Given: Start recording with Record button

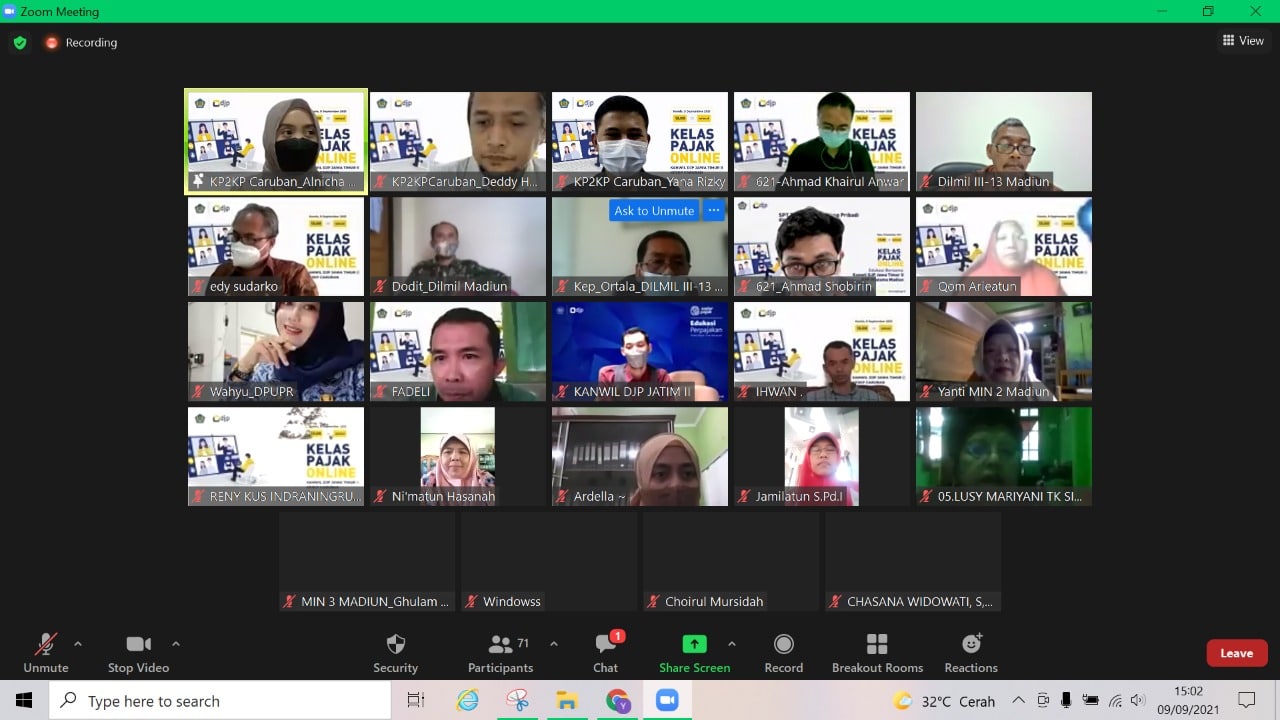Looking at the screenshot, I should tap(783, 653).
